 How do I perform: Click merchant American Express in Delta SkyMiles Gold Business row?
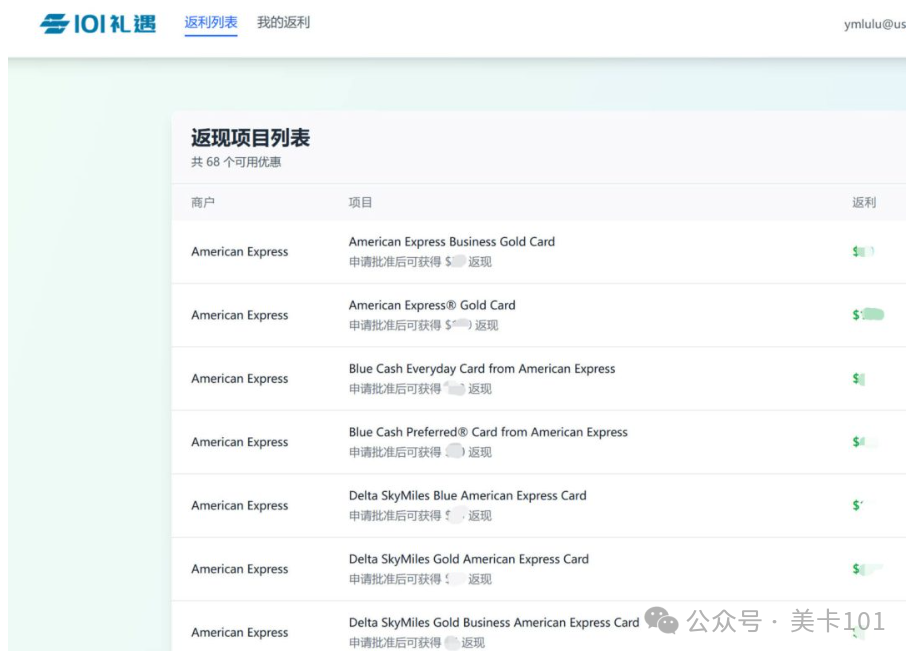tap(239, 633)
